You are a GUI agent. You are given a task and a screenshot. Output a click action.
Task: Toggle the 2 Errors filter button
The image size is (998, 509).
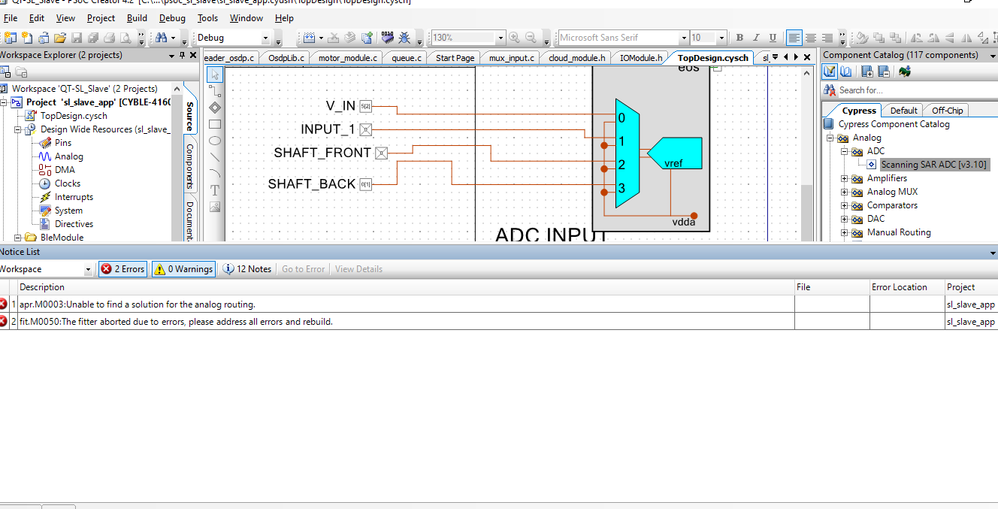pos(123,269)
